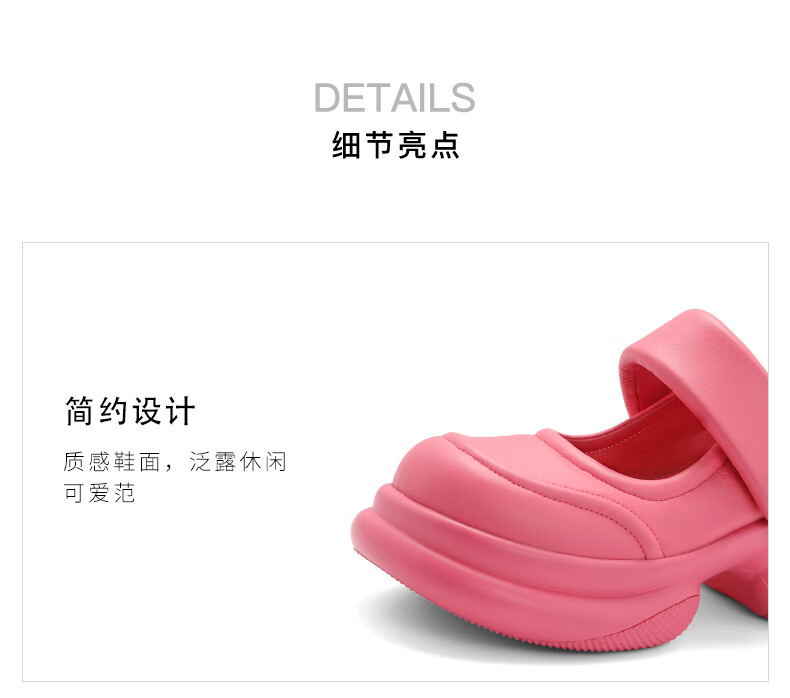Open the pink shoe's rounded toe cap

point(433,474)
